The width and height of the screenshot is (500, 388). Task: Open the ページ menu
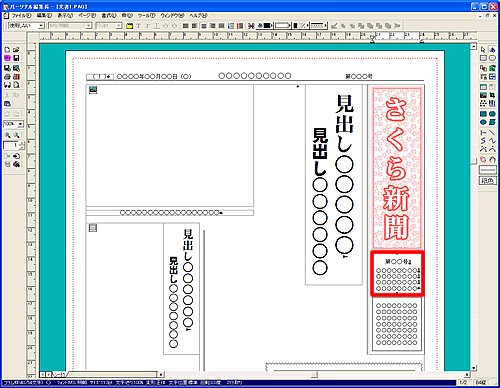(x=87, y=16)
